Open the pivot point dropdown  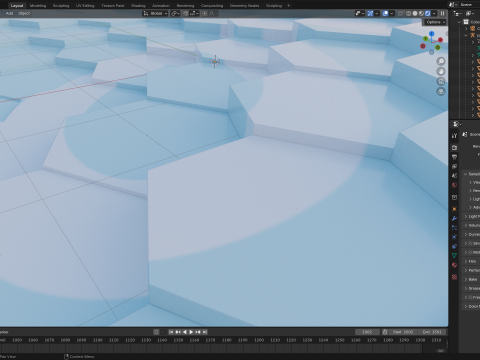(x=175, y=13)
